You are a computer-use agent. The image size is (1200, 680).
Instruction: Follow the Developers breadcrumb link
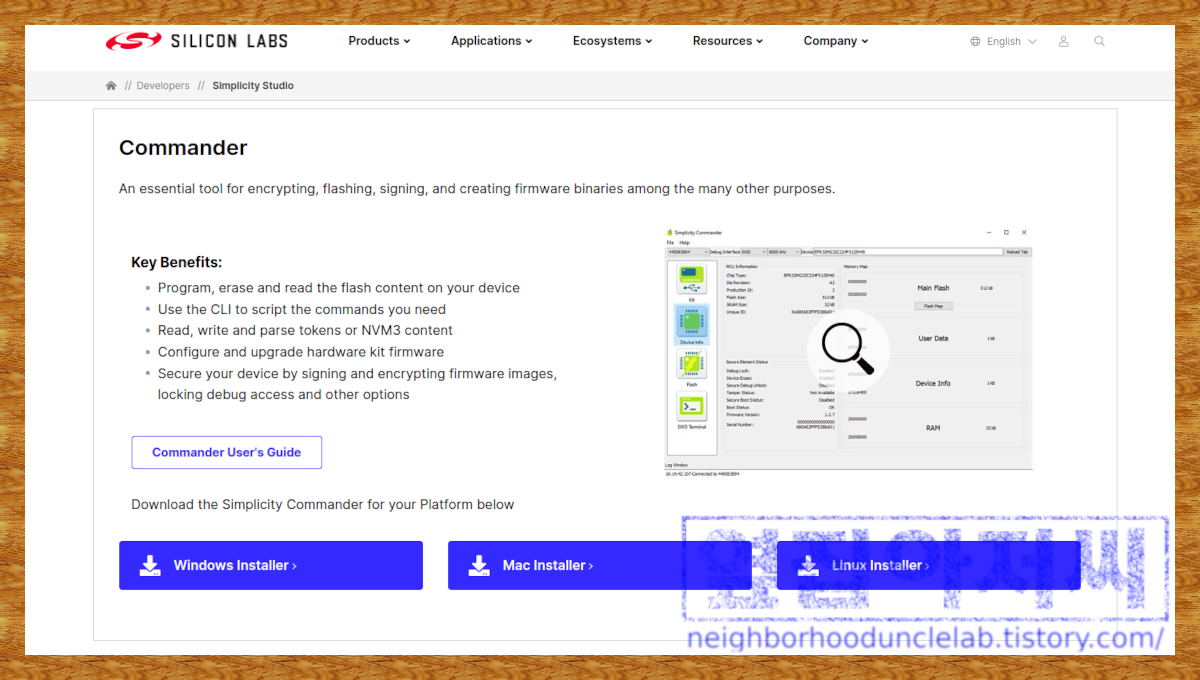point(163,86)
